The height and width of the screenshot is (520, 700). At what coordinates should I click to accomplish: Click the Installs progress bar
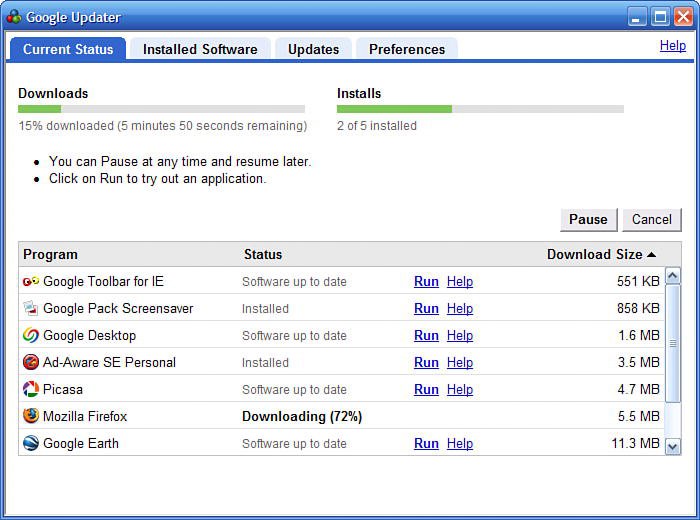click(480, 109)
